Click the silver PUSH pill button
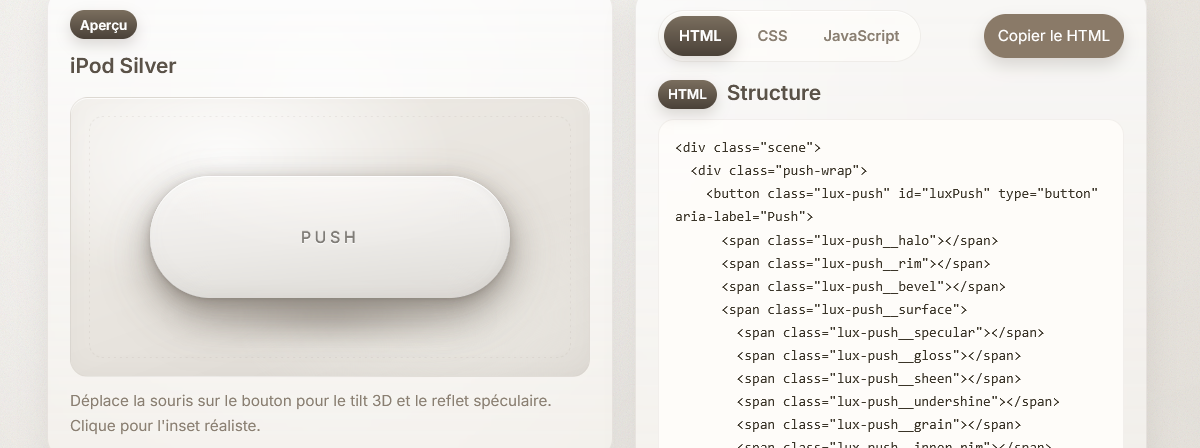This screenshot has height=448, width=1200. [330, 237]
